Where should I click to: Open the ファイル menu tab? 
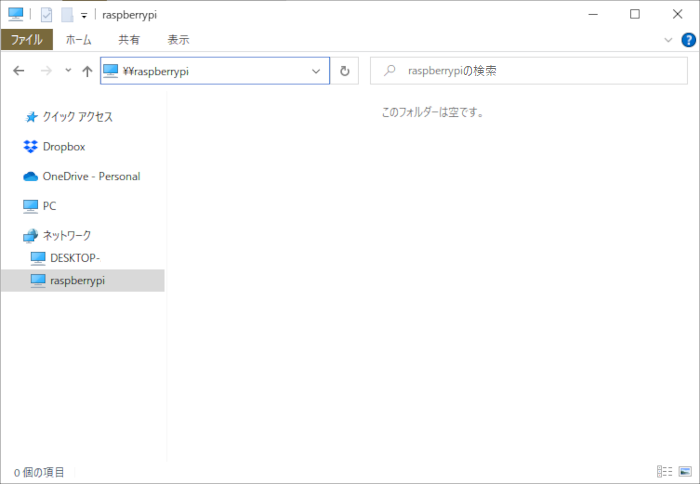tap(26, 40)
